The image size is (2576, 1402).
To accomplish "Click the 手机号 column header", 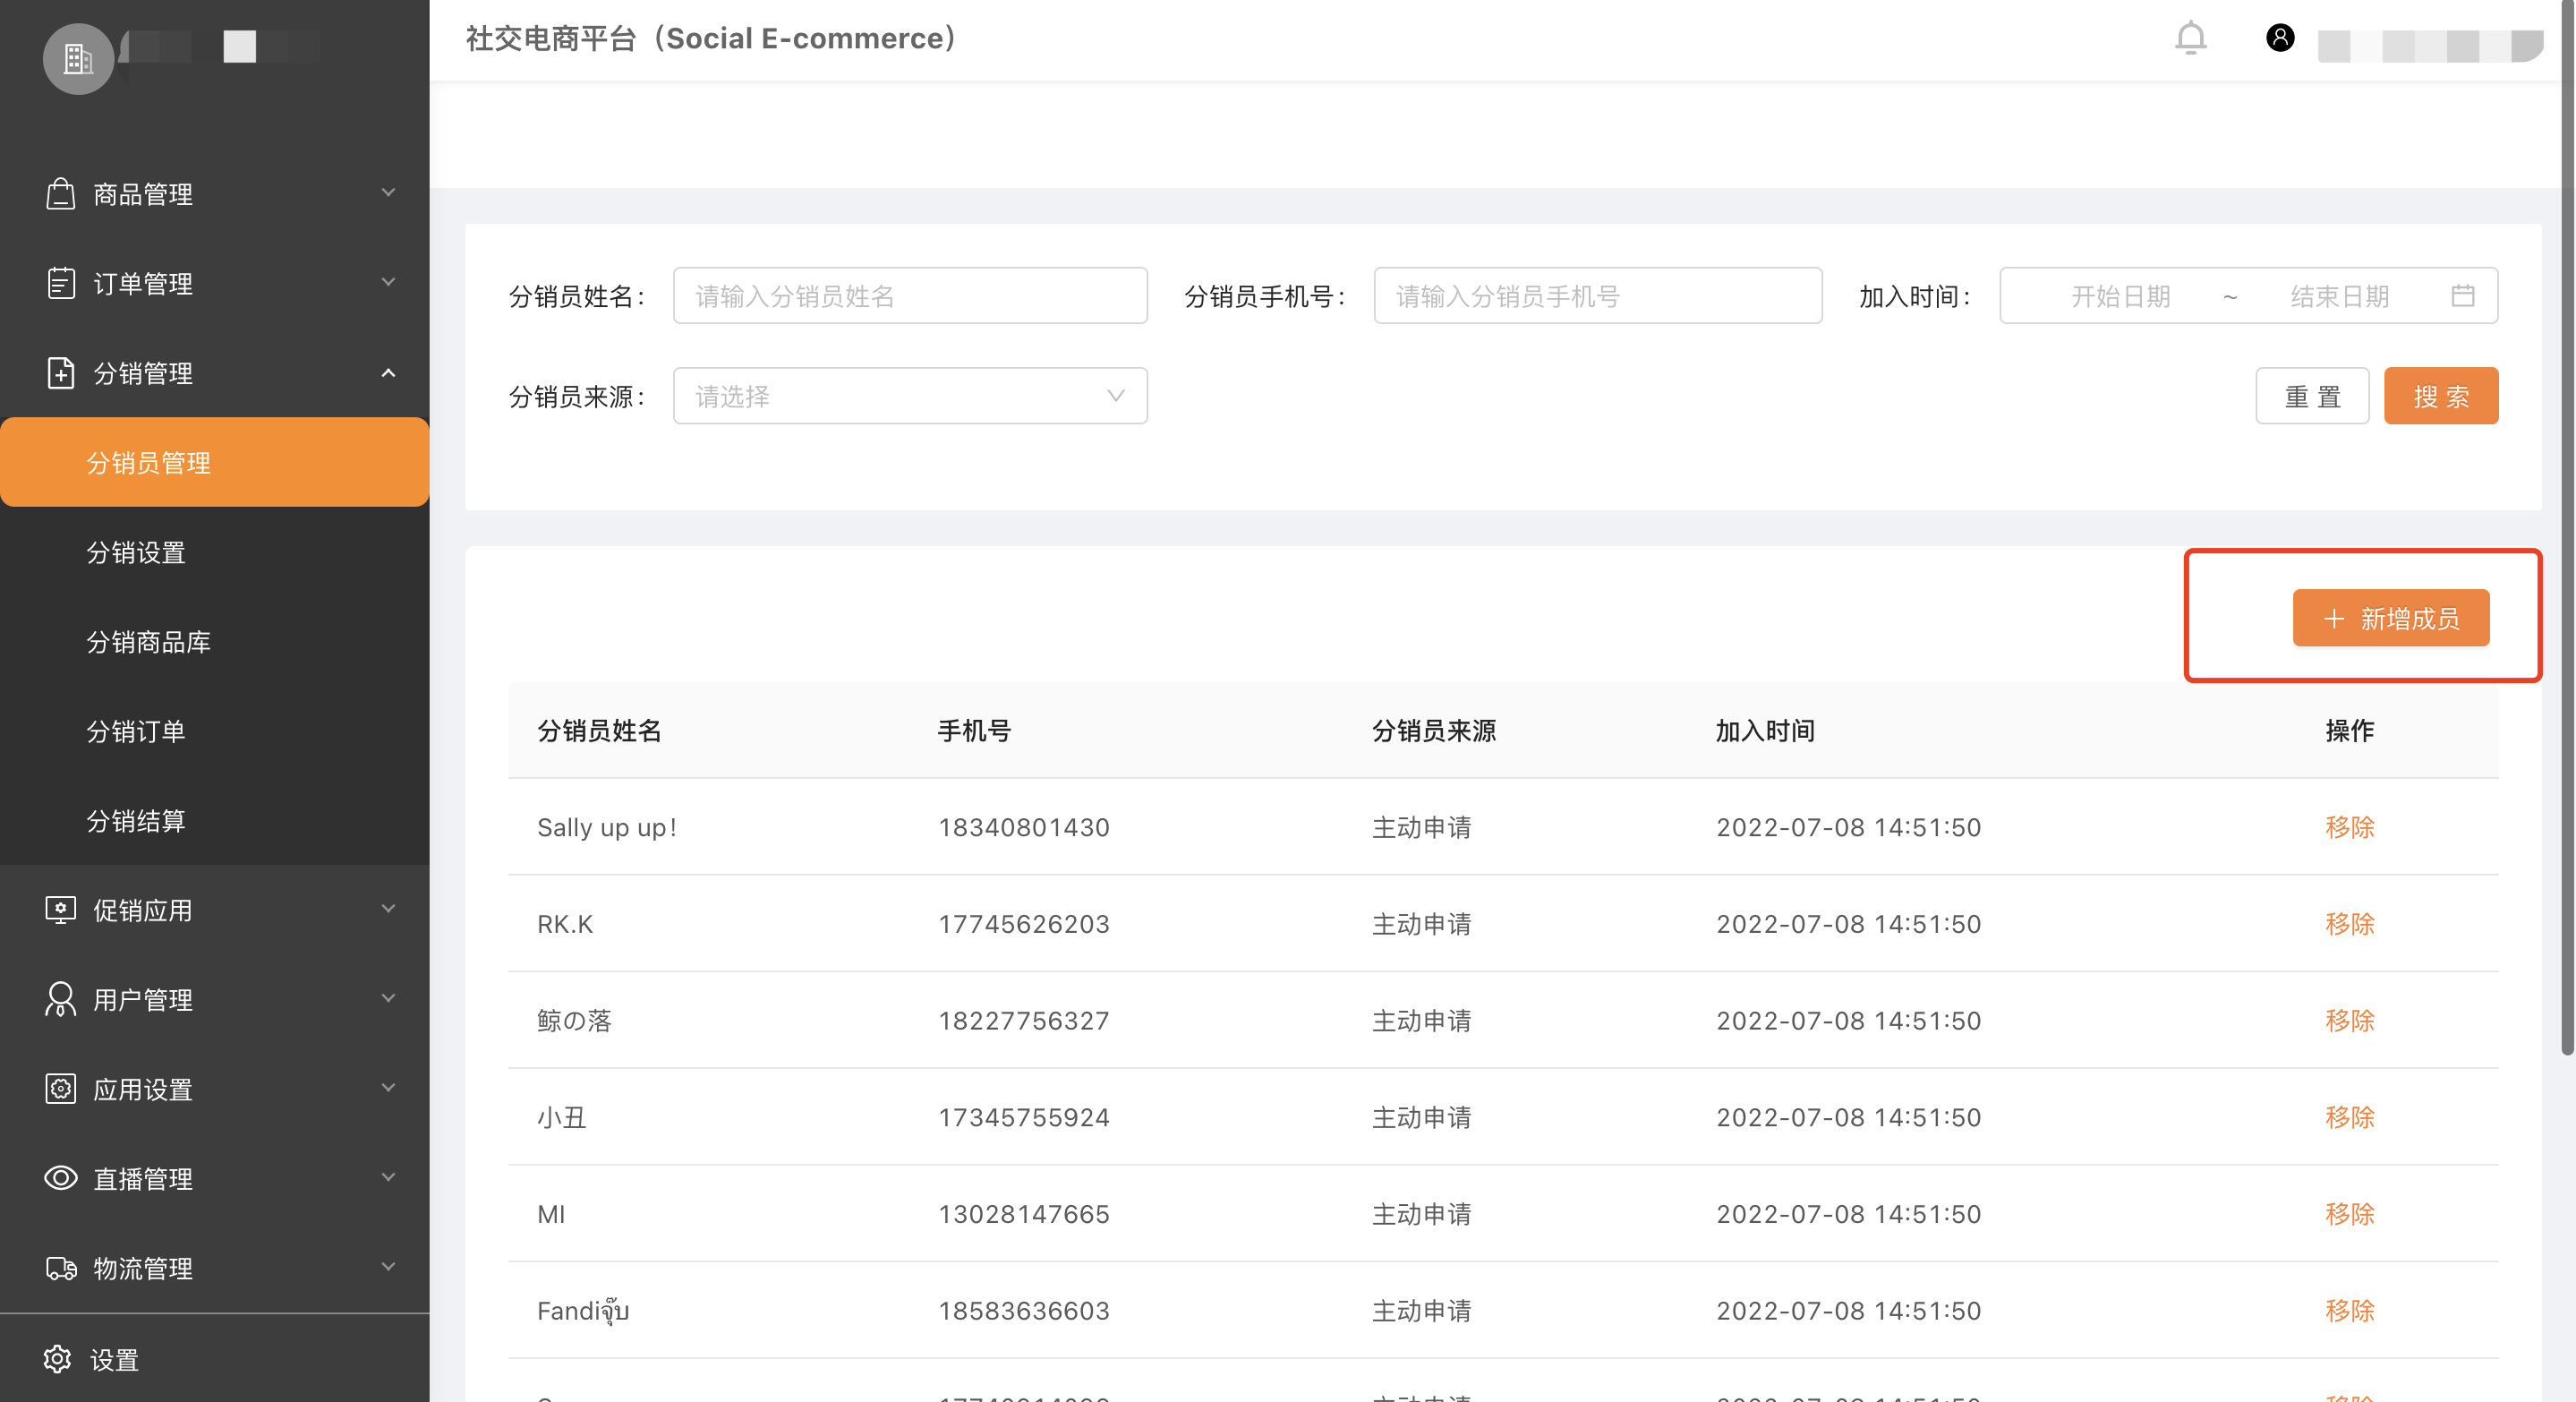I will [x=974, y=731].
